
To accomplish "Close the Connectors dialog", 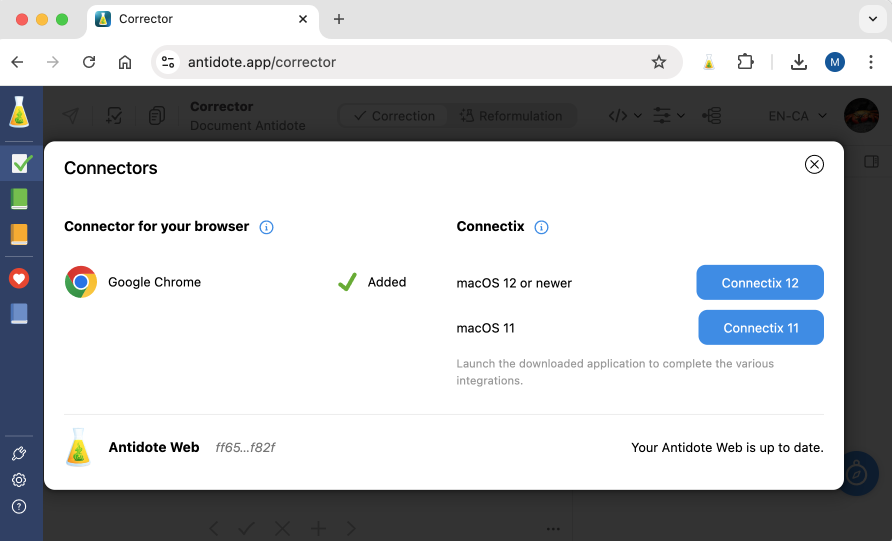I will [814, 164].
